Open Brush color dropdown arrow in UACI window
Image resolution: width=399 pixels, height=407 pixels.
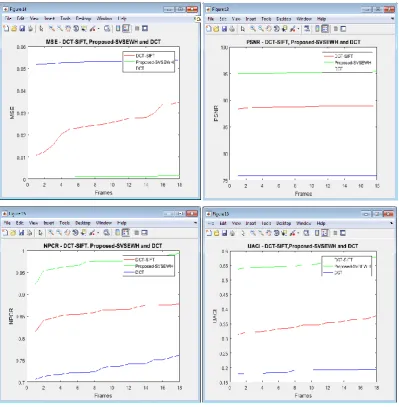[298, 233]
